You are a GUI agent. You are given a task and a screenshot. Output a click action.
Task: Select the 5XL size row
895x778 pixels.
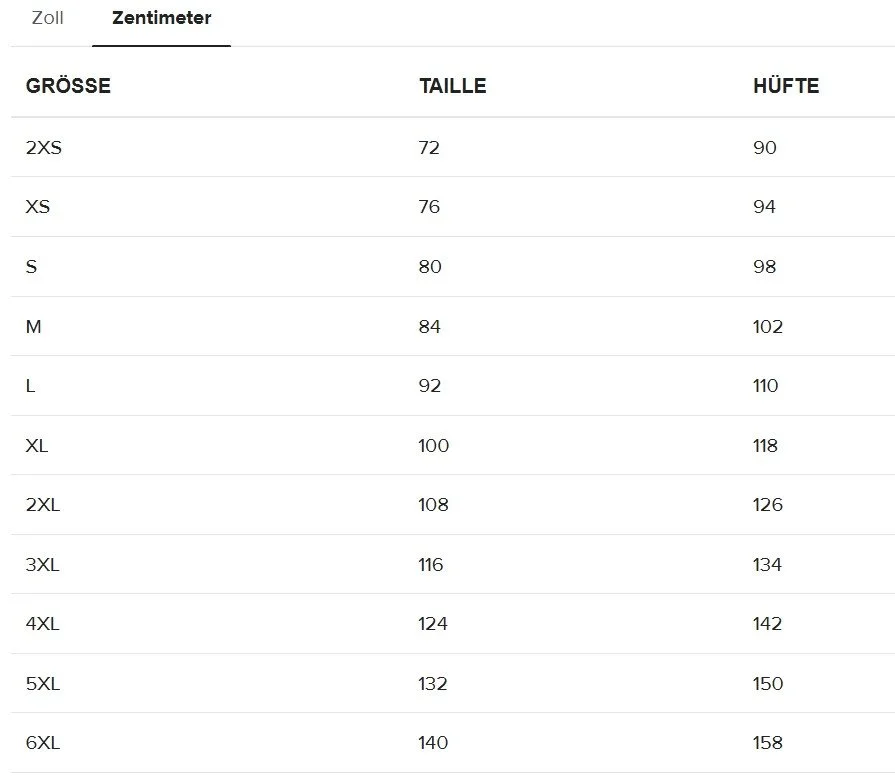453,683
